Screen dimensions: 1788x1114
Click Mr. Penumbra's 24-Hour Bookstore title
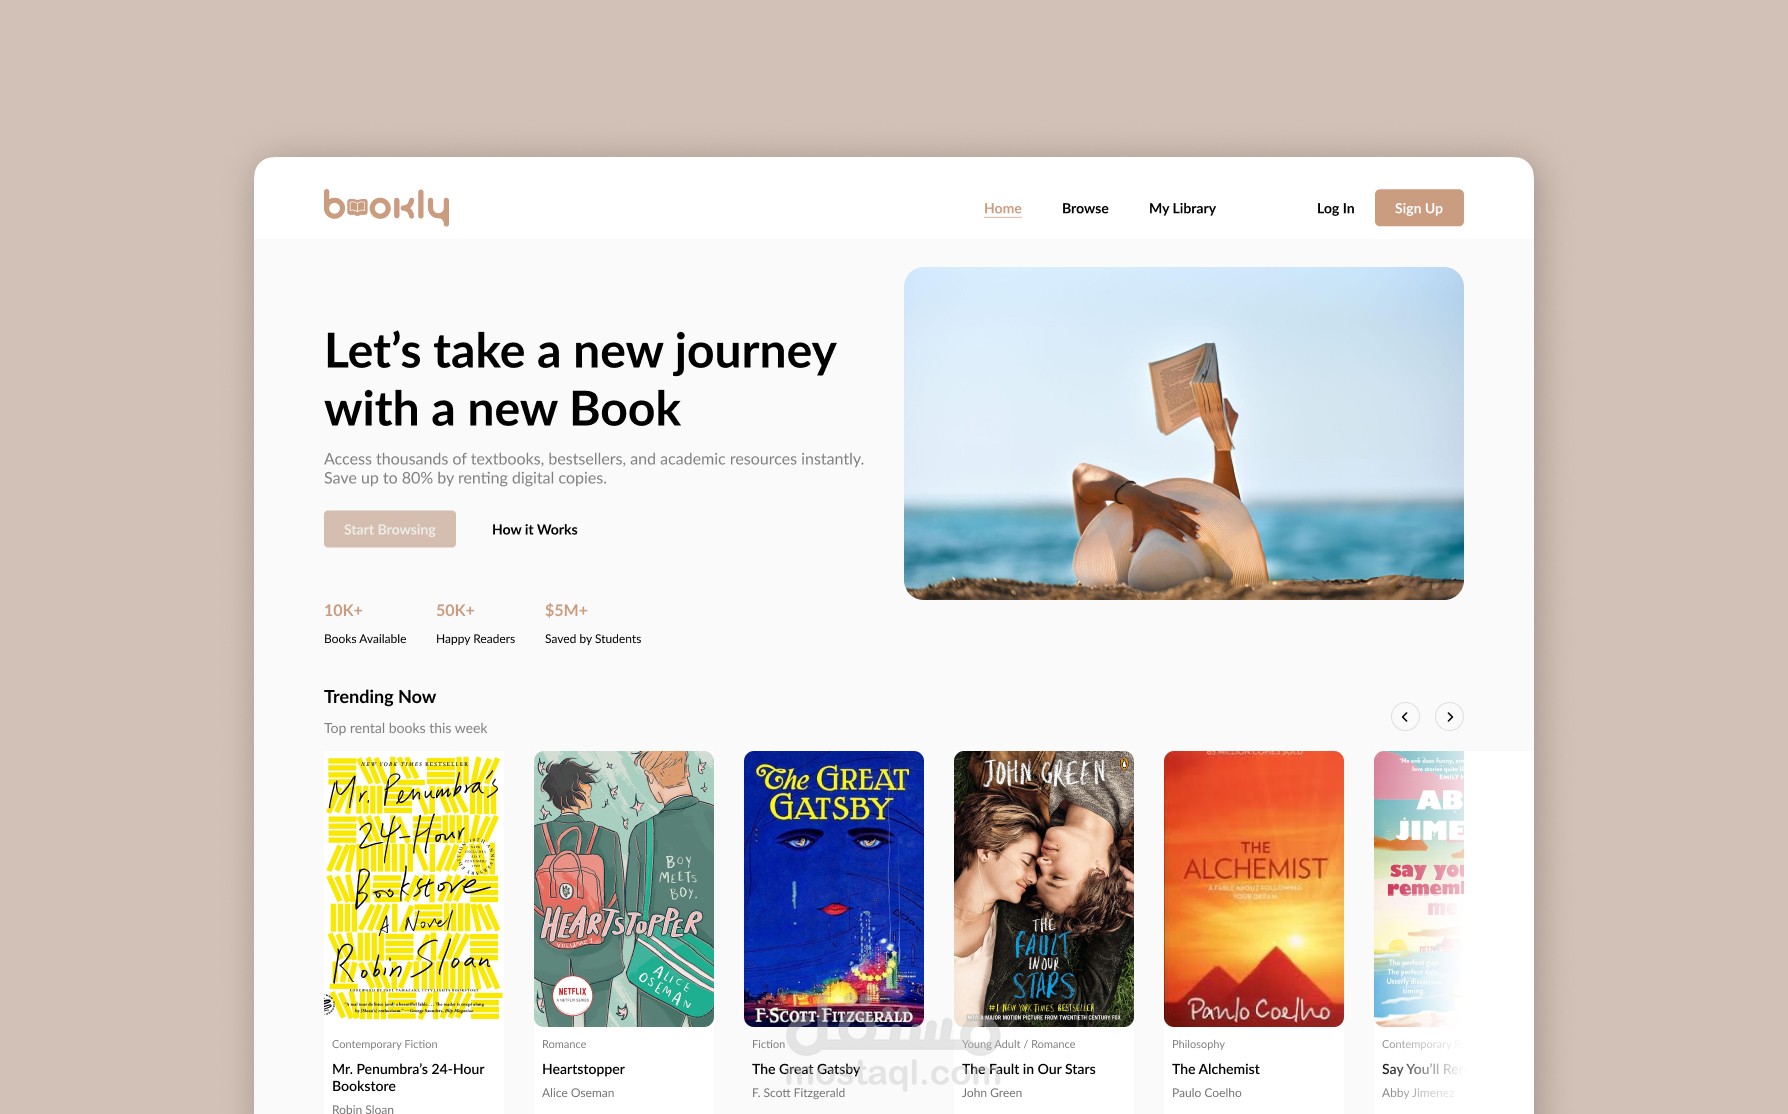(408, 1077)
